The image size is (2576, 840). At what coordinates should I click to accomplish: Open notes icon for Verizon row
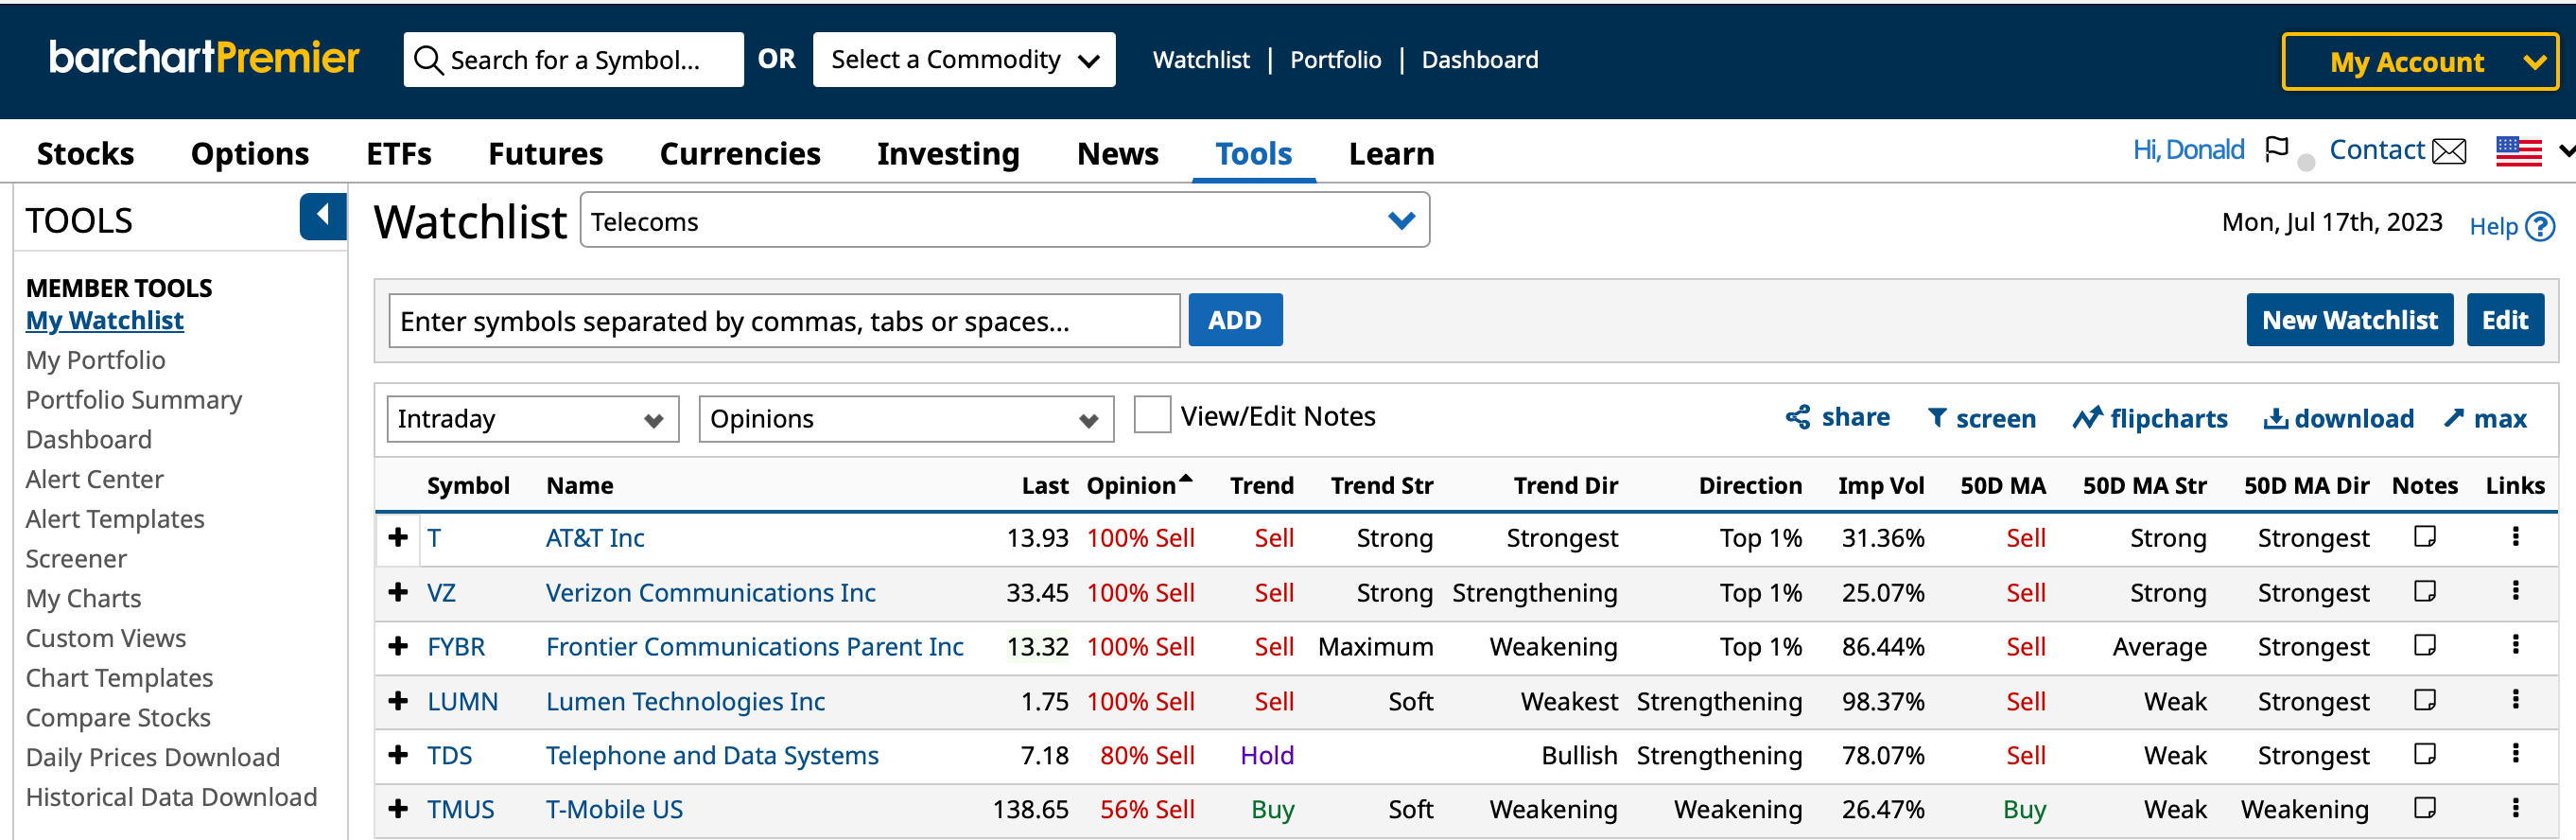(2424, 592)
